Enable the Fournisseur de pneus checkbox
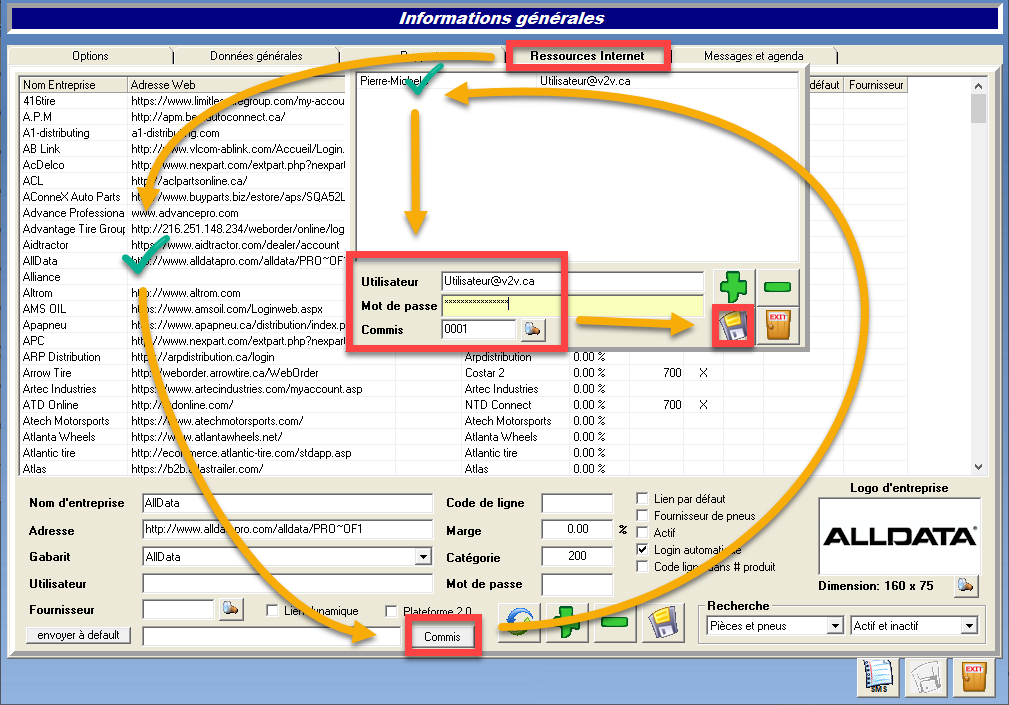The image size is (1009, 705). click(x=642, y=515)
